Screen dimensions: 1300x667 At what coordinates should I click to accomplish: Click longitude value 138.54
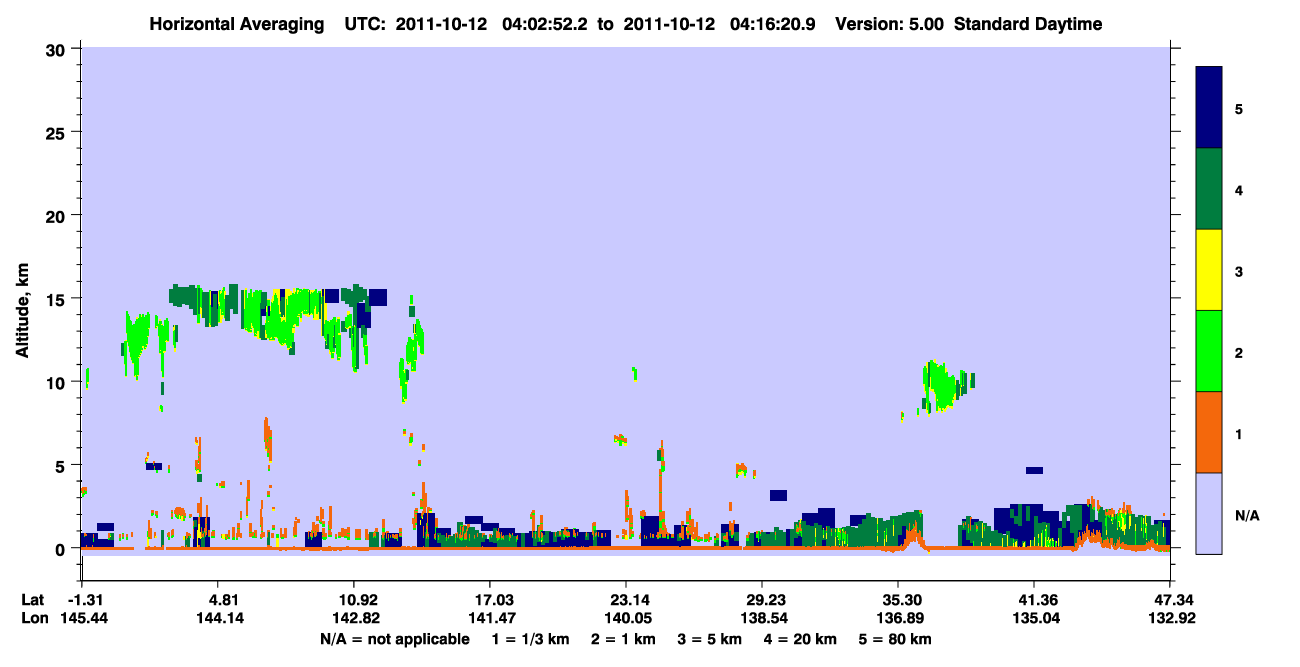coord(762,619)
